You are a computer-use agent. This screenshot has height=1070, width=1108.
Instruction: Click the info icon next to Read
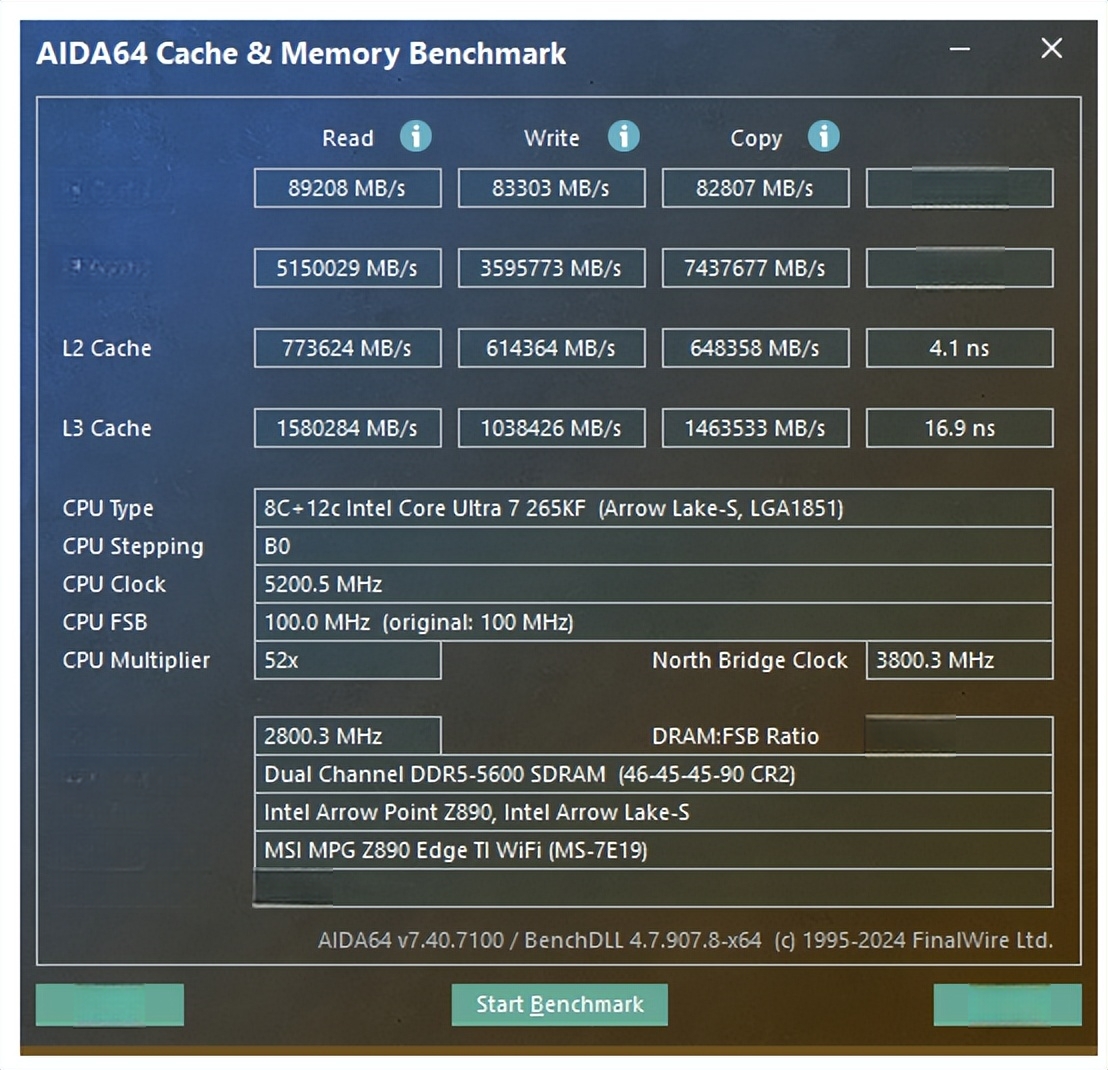(416, 136)
